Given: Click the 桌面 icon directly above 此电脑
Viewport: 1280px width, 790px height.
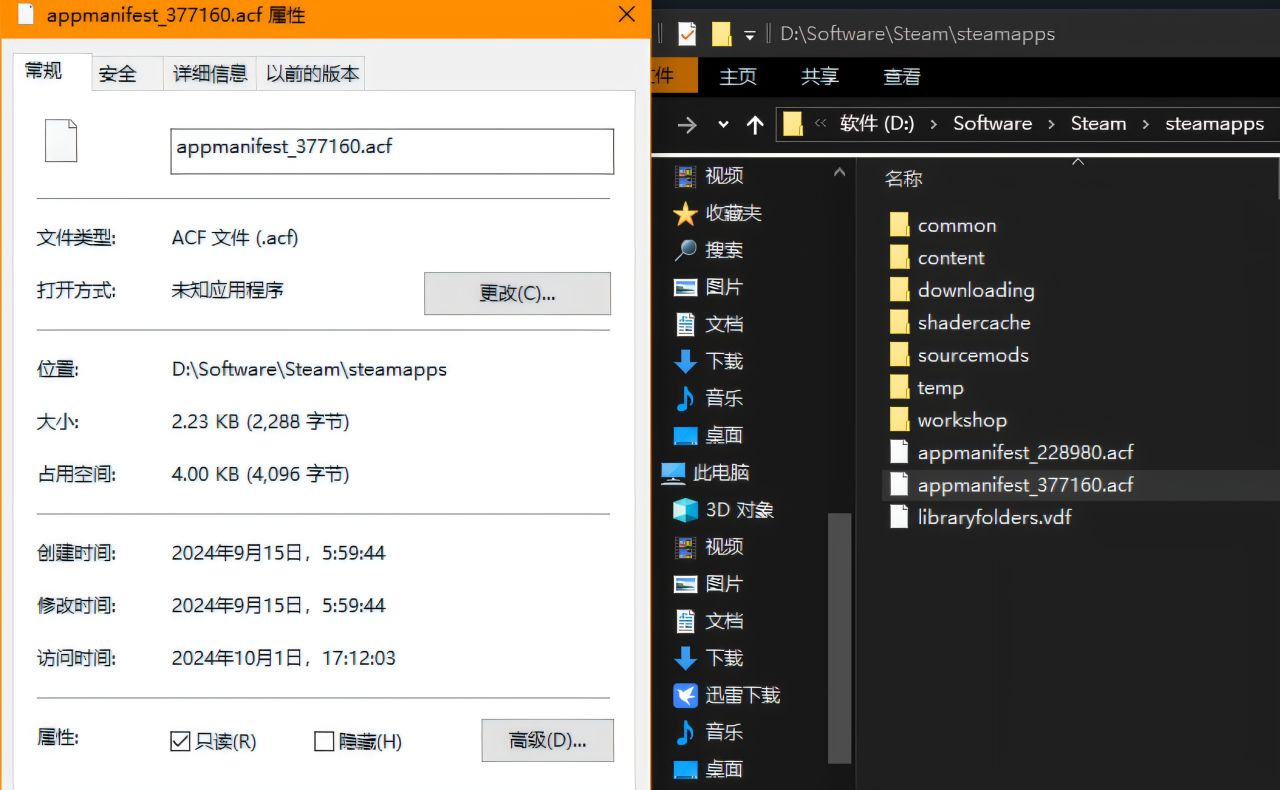Looking at the screenshot, I should (685, 436).
